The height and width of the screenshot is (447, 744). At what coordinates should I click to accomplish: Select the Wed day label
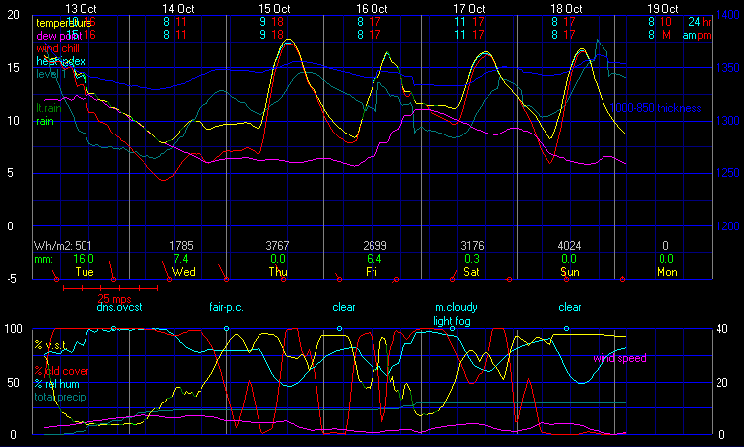tap(184, 272)
